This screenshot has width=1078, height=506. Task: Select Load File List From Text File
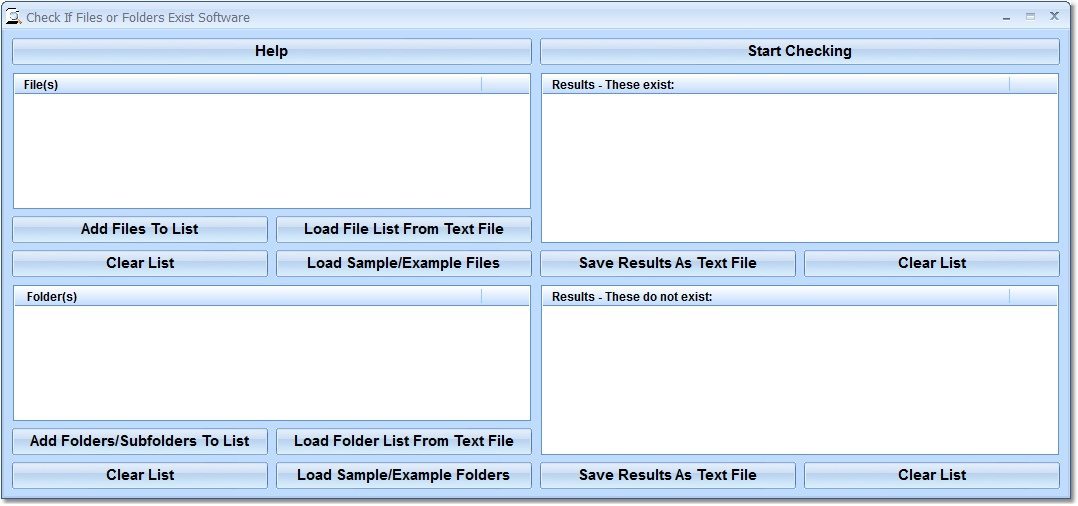(403, 229)
